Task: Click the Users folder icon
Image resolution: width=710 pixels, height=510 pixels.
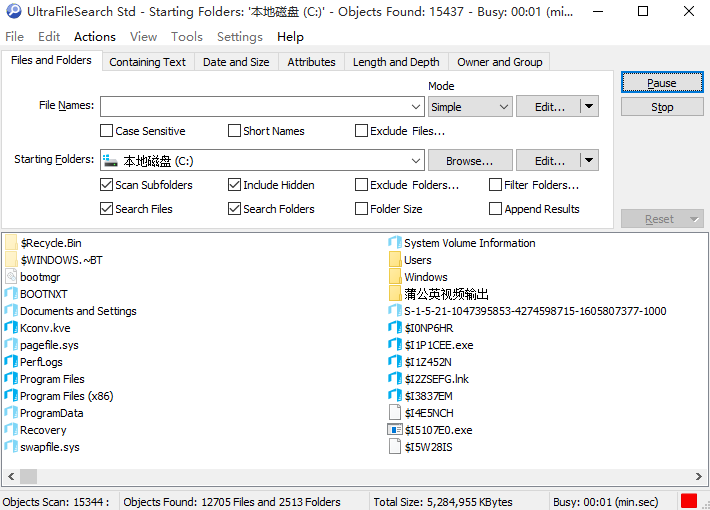Action: 395,260
